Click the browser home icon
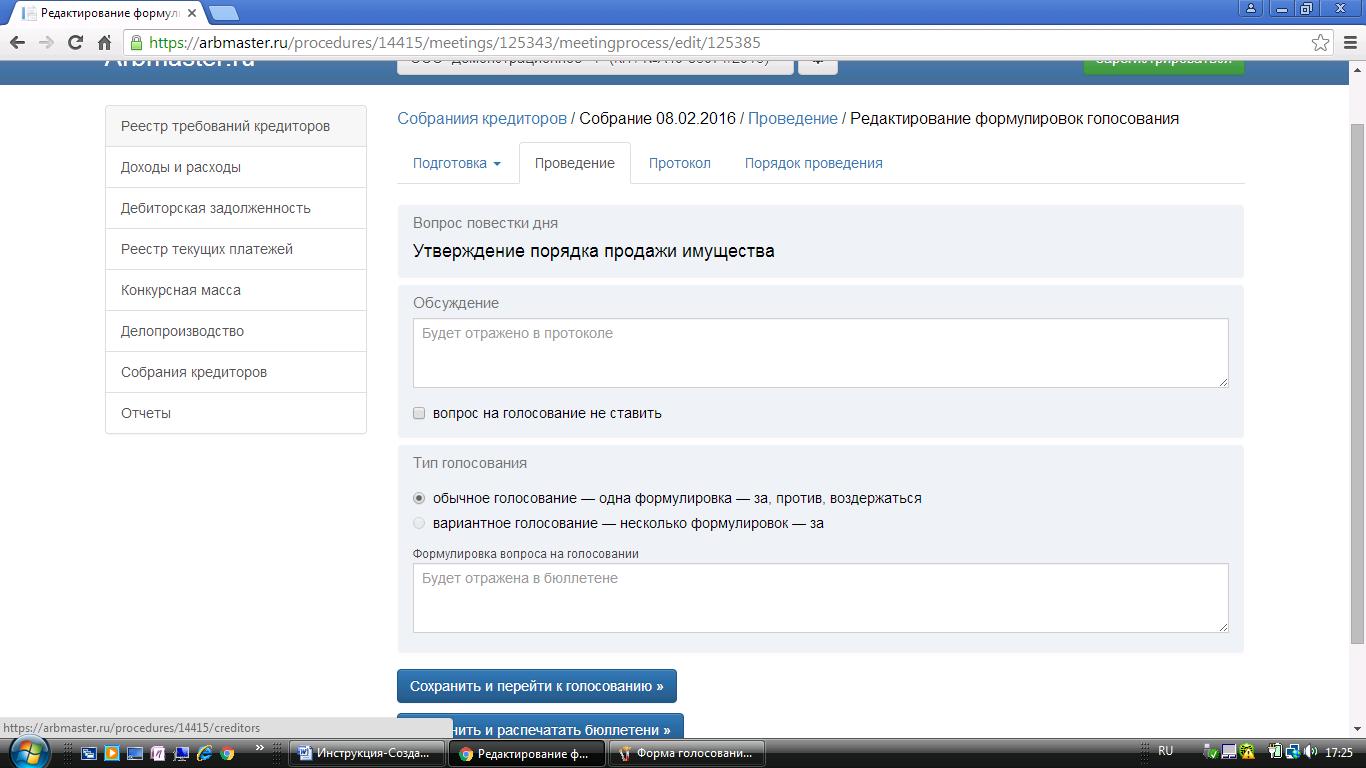The width and height of the screenshot is (1366, 768). pos(105,42)
